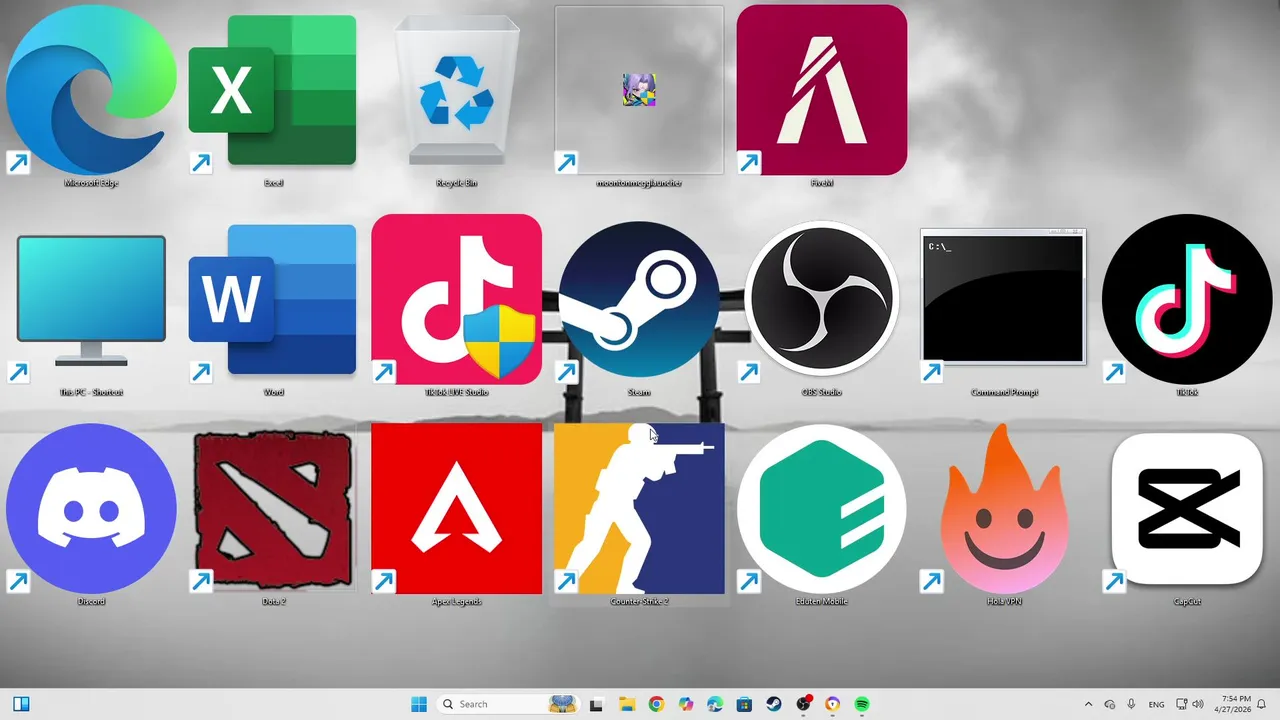Click the cloud sync tray icon

click(1109, 704)
